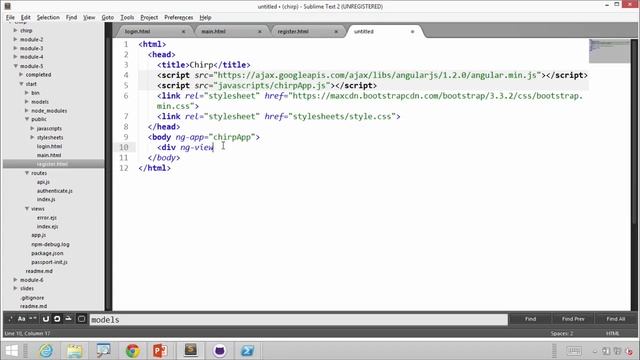Screen dimensions: 640x360
Task: Click the code minimap preview
Action: pyautogui.click(x=609, y=51)
